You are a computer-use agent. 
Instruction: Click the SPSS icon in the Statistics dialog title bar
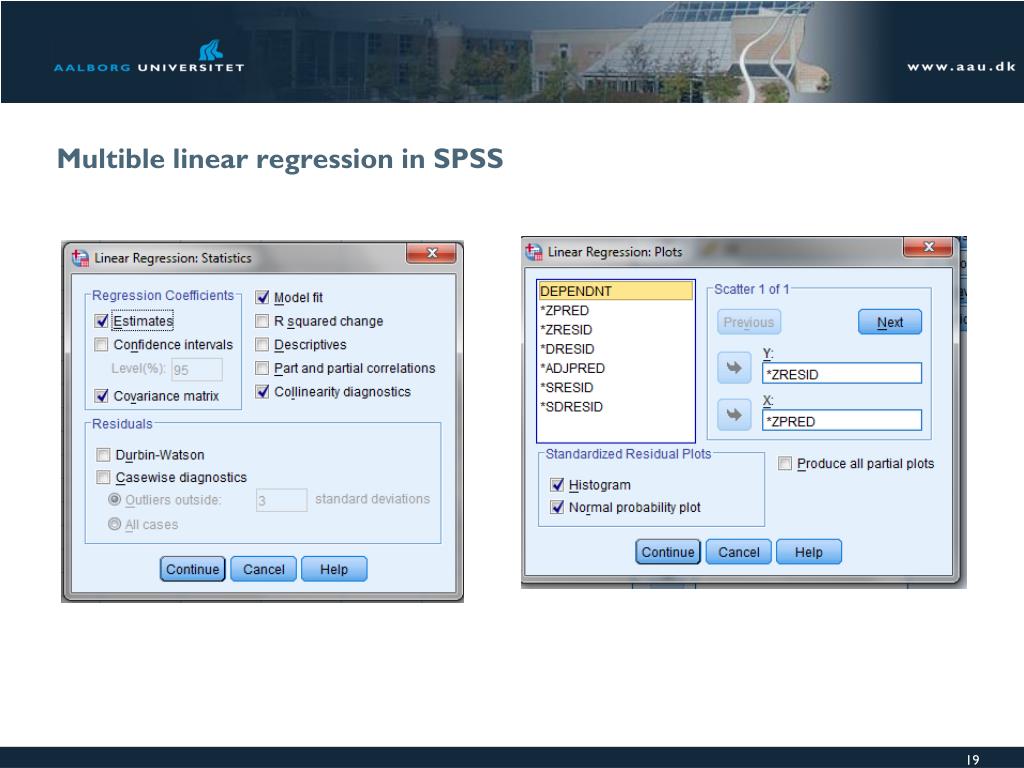pyautogui.click(x=80, y=258)
